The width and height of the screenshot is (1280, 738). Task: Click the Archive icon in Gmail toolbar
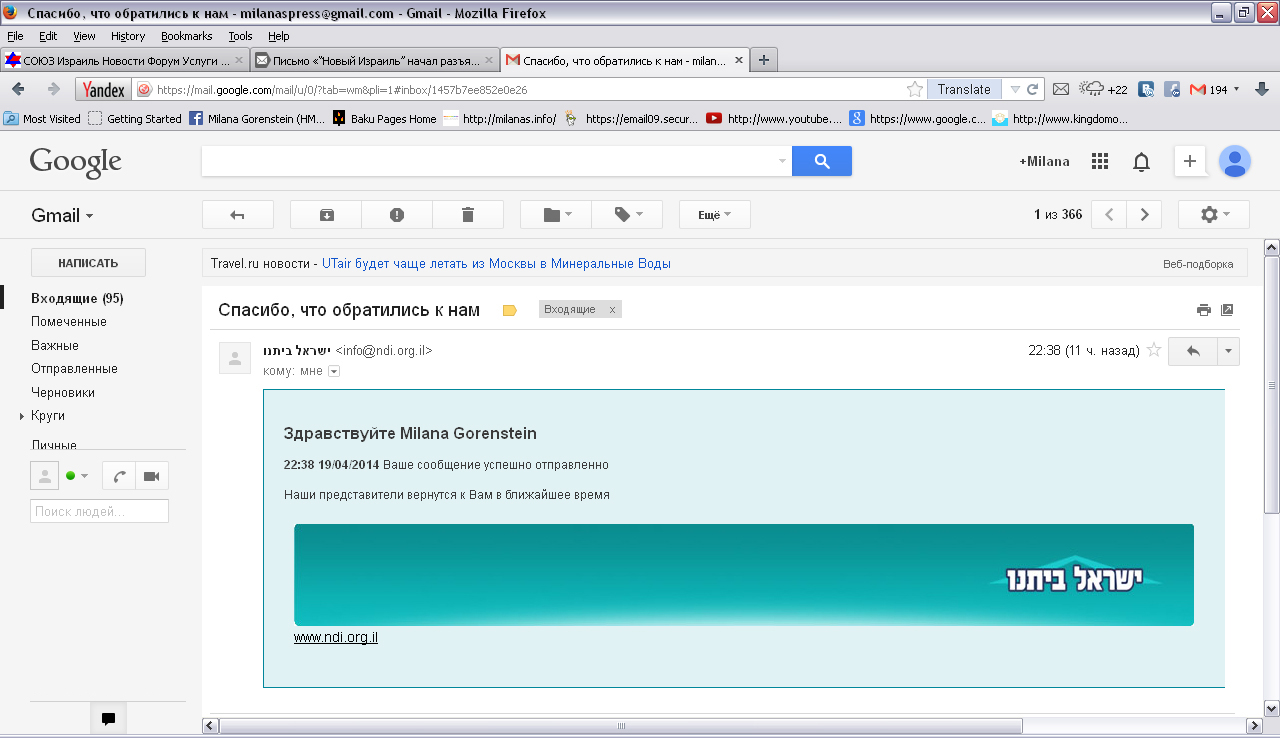[326, 215]
